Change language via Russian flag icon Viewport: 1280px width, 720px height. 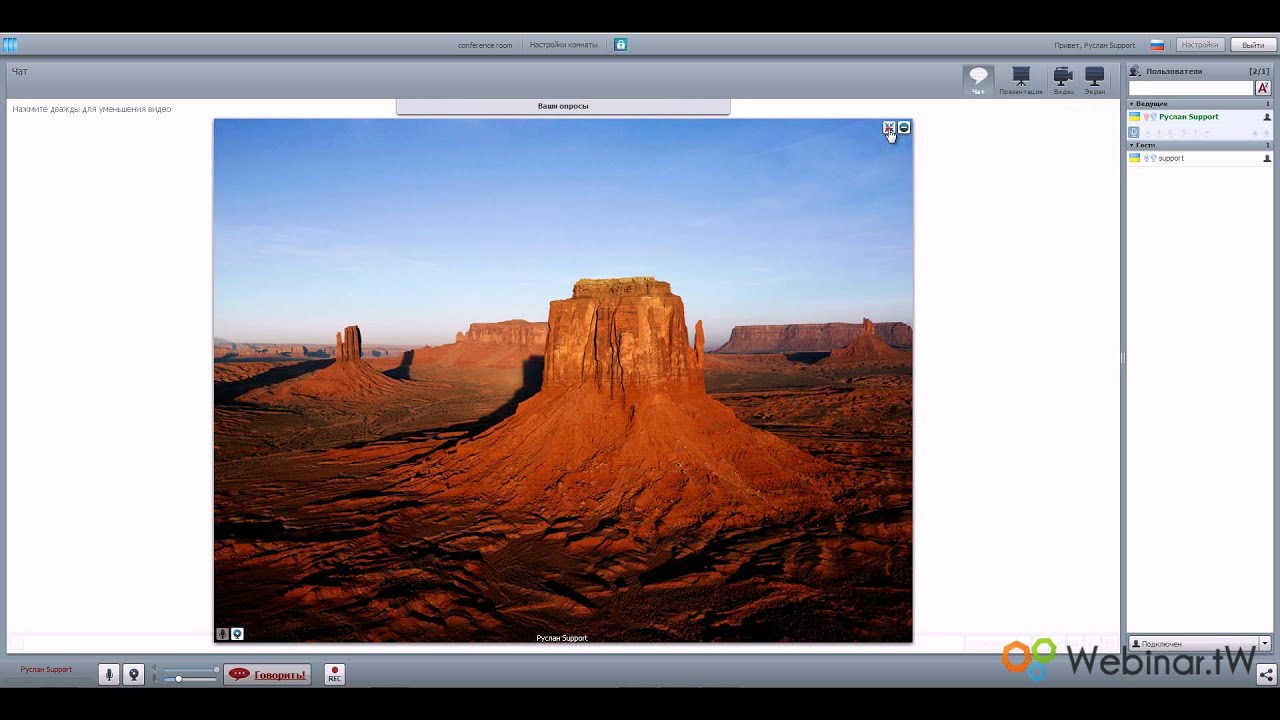(1157, 45)
